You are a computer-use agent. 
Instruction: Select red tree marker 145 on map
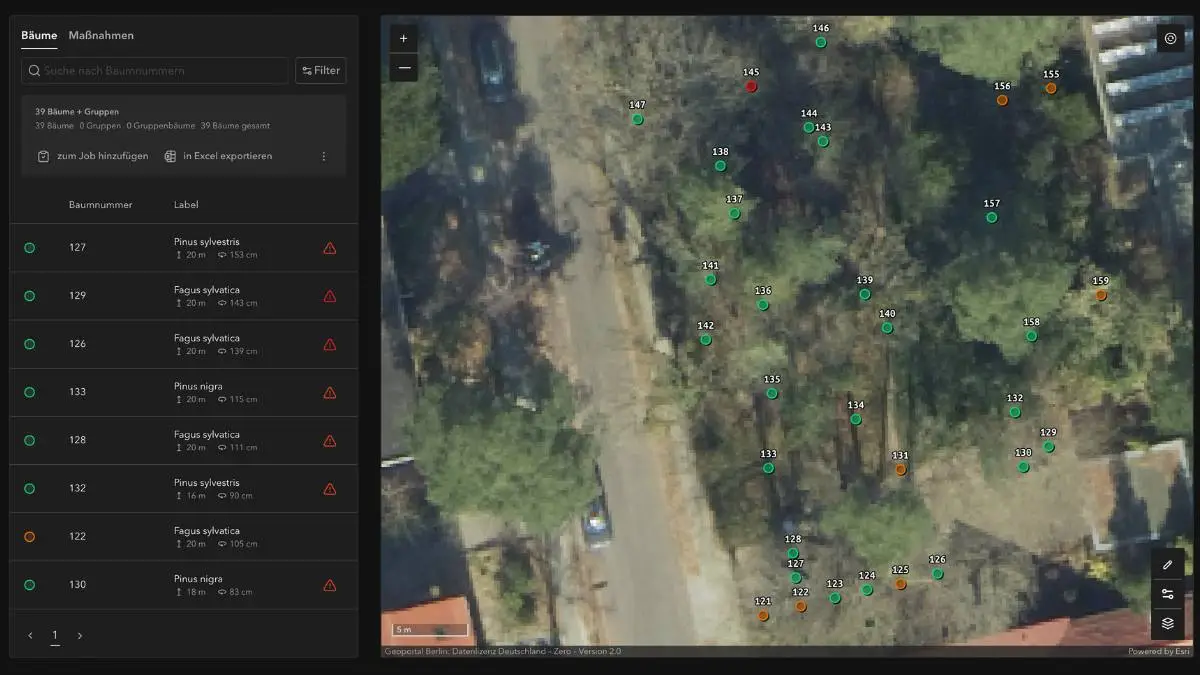(751, 86)
